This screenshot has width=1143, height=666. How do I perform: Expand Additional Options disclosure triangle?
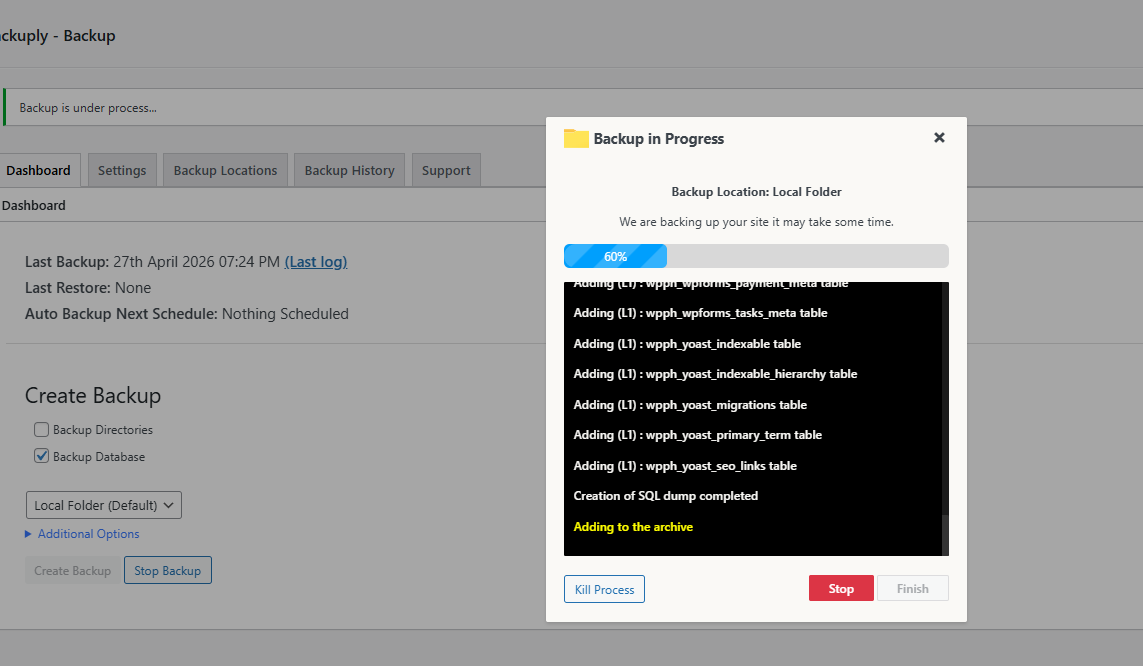[28, 534]
